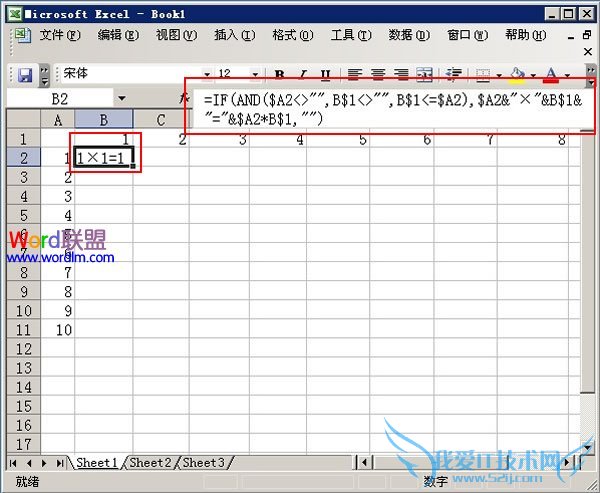
Task: Open 文件(F) menu
Action: point(60,35)
